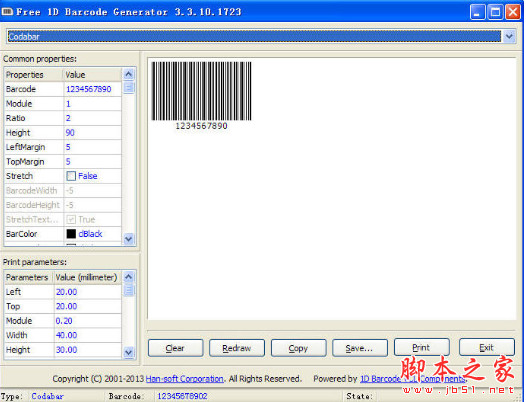
Task: Select the clBlack BarColor value
Action: coord(90,234)
